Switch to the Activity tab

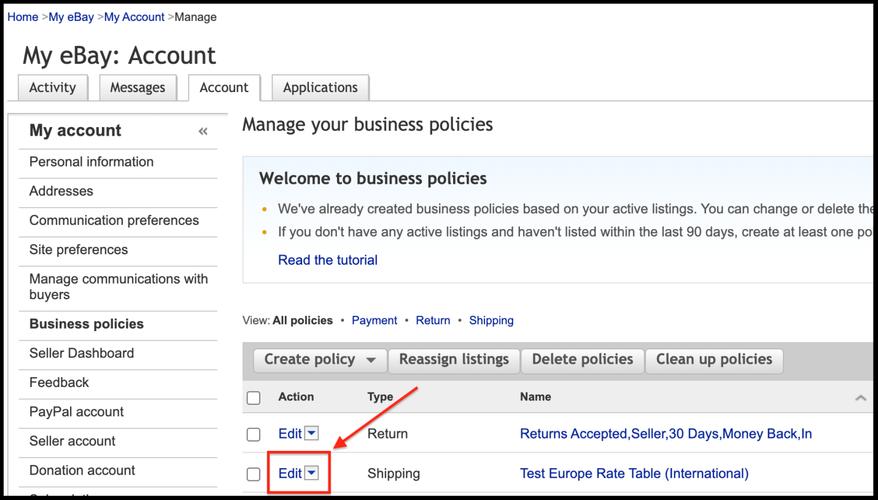coord(53,87)
